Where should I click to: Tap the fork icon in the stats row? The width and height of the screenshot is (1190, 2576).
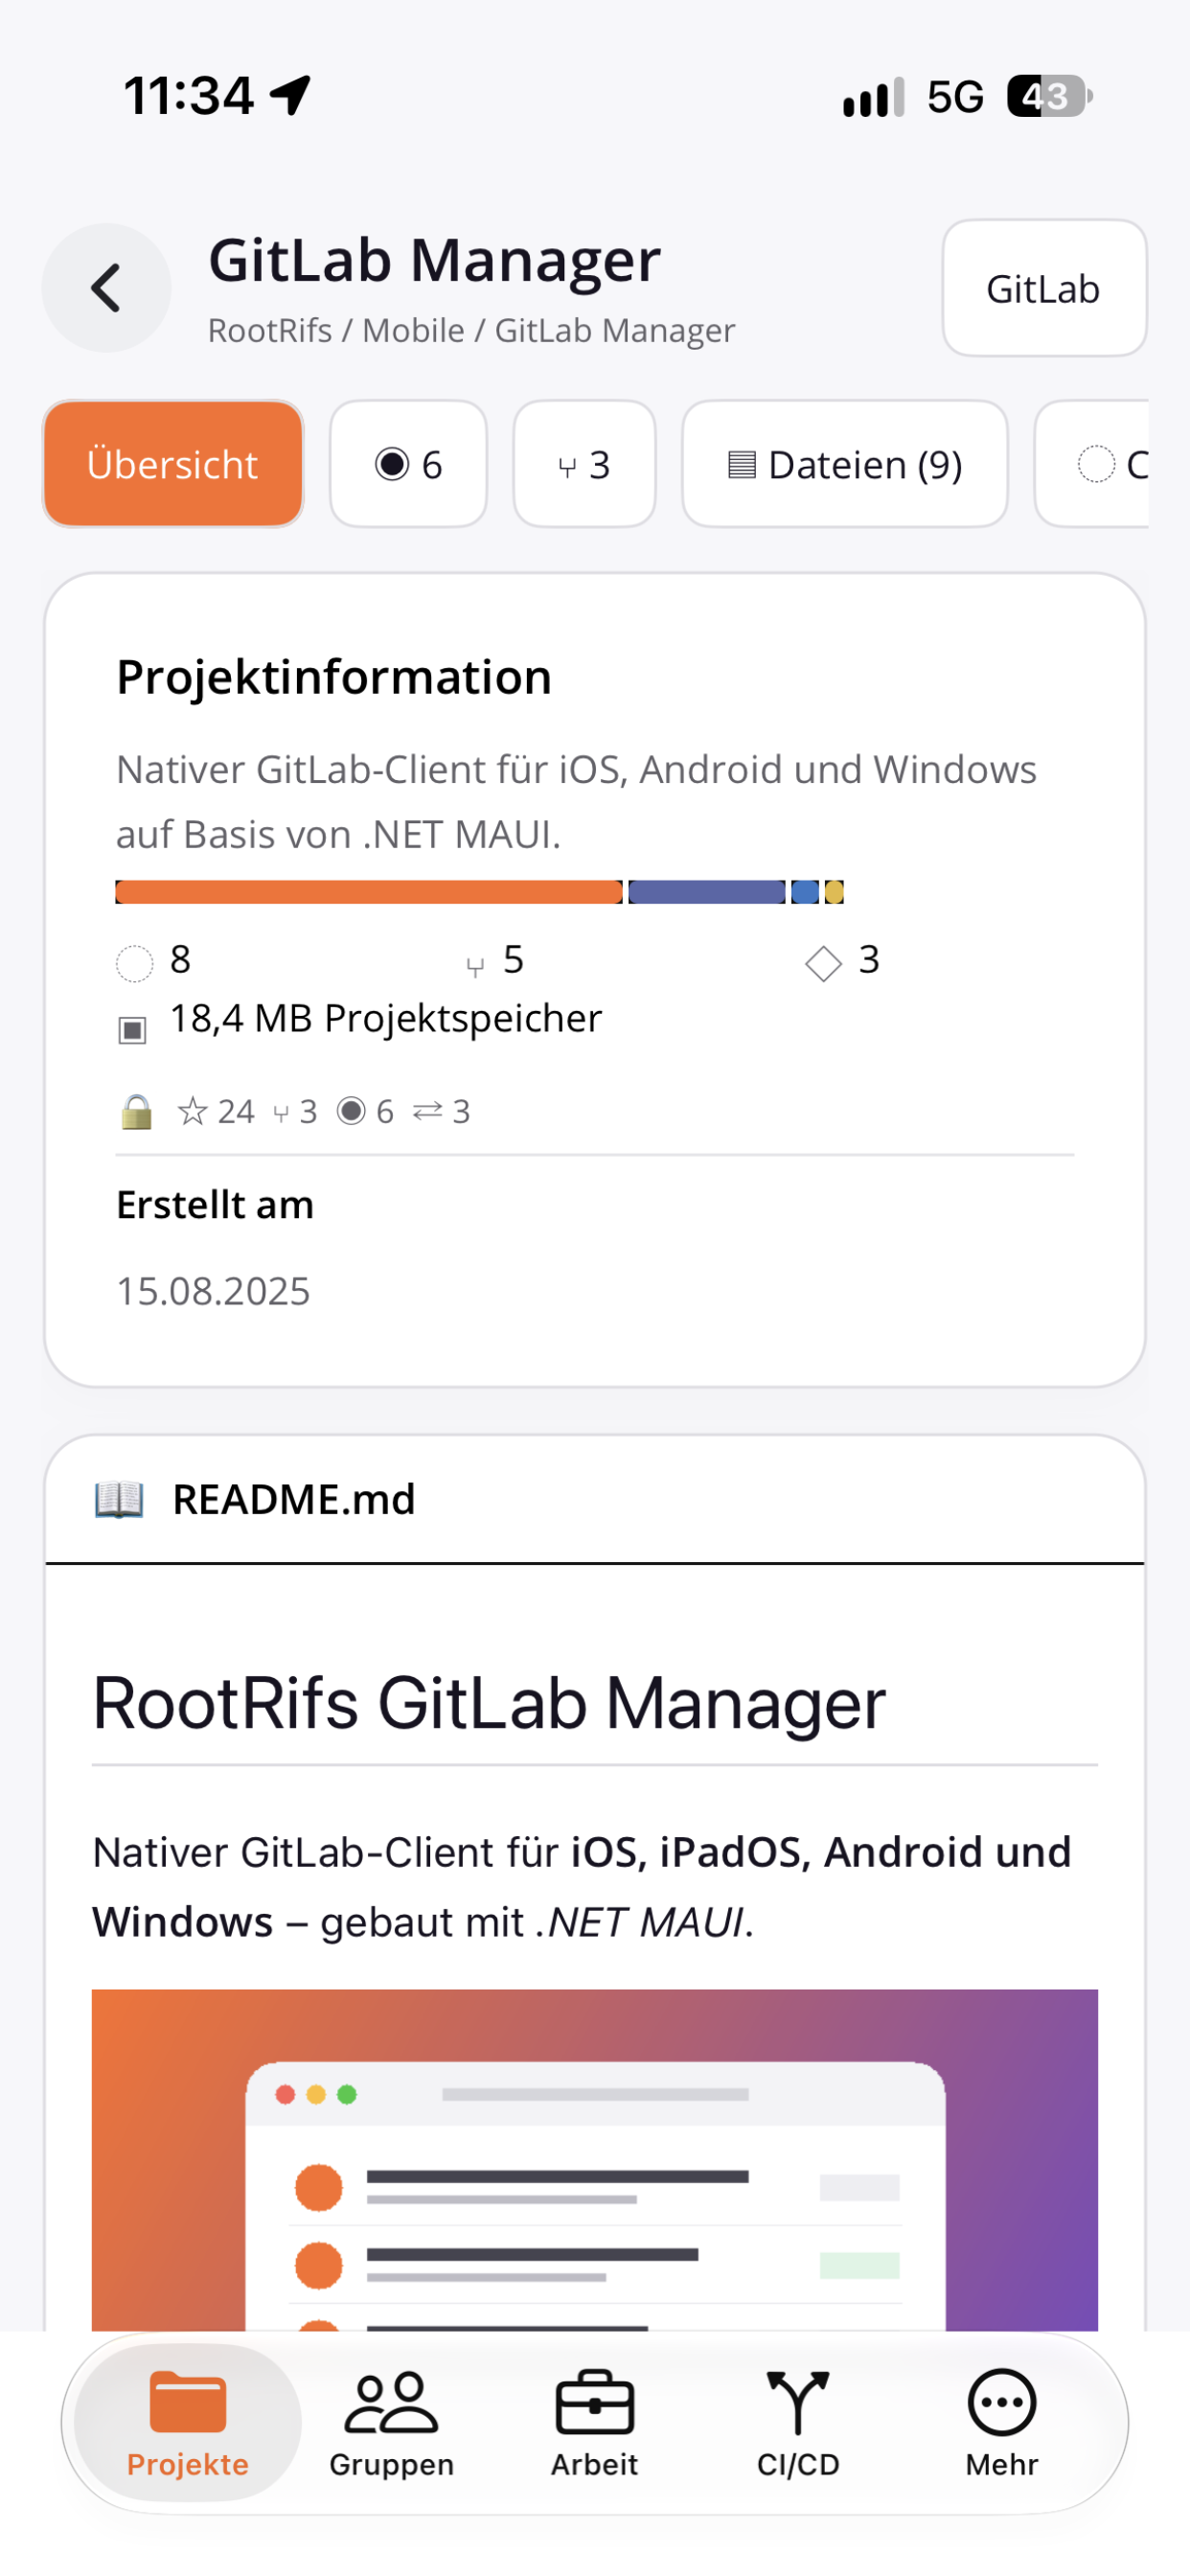point(281,1113)
